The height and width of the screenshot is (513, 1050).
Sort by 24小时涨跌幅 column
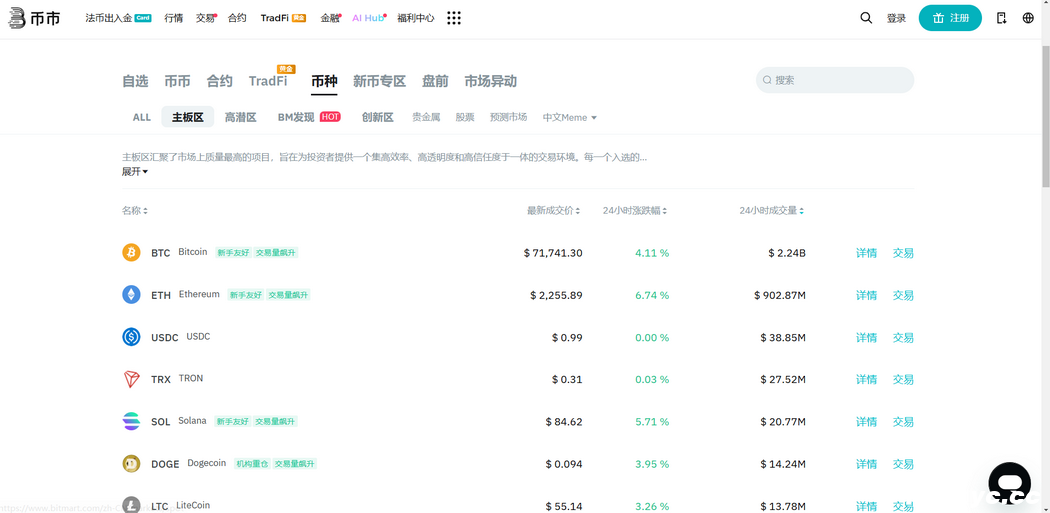pos(635,210)
